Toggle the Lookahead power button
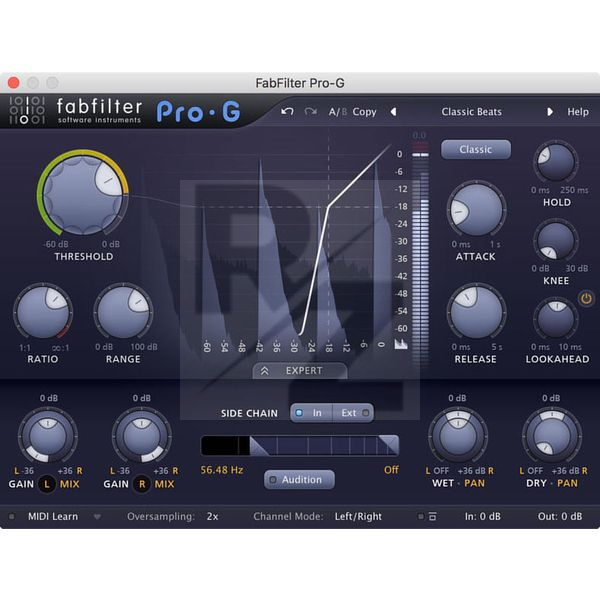The width and height of the screenshot is (600, 600). point(586,298)
